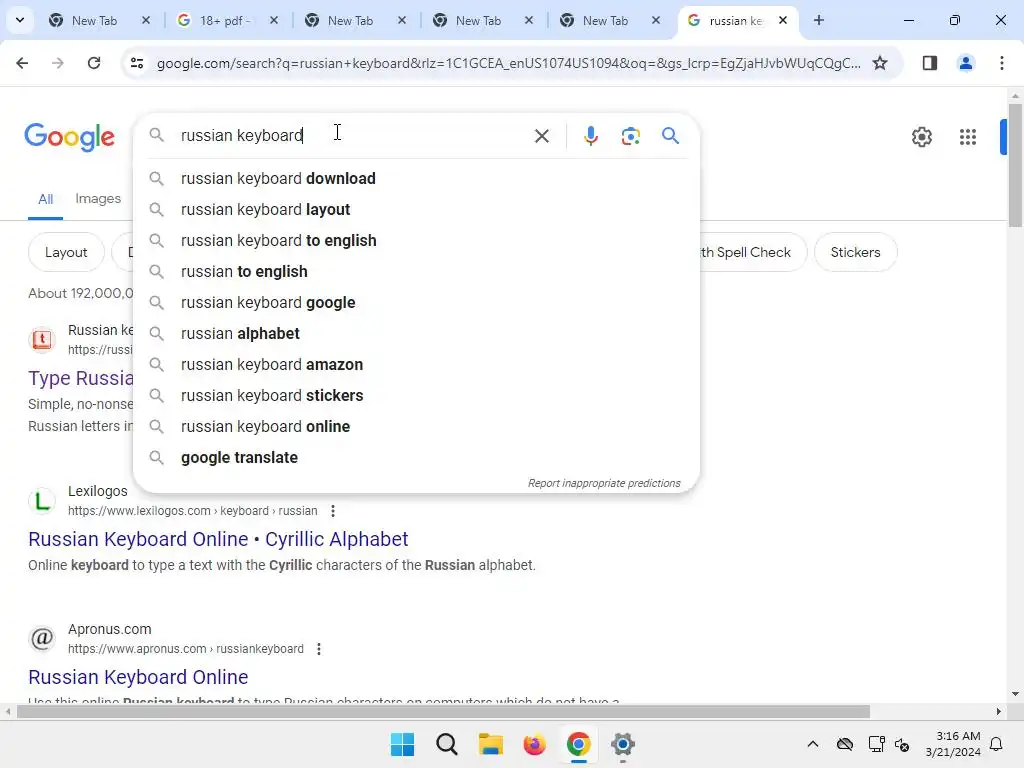Choose suggestion russian to english
The width and height of the screenshot is (1024, 768).
[416, 272]
